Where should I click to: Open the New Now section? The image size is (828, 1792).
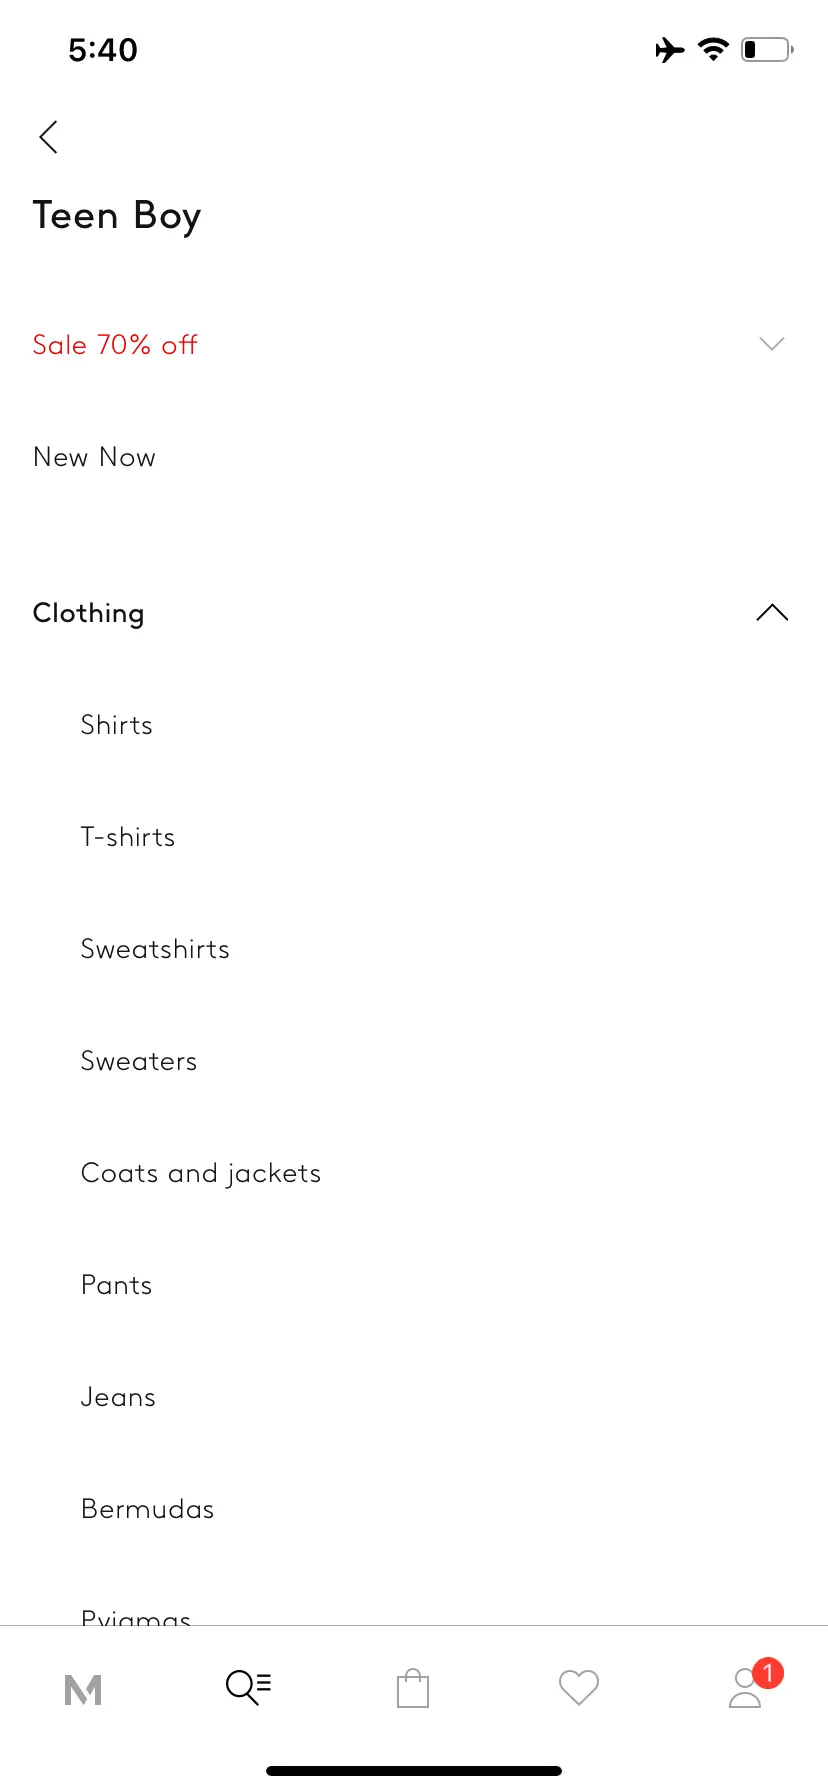94,457
